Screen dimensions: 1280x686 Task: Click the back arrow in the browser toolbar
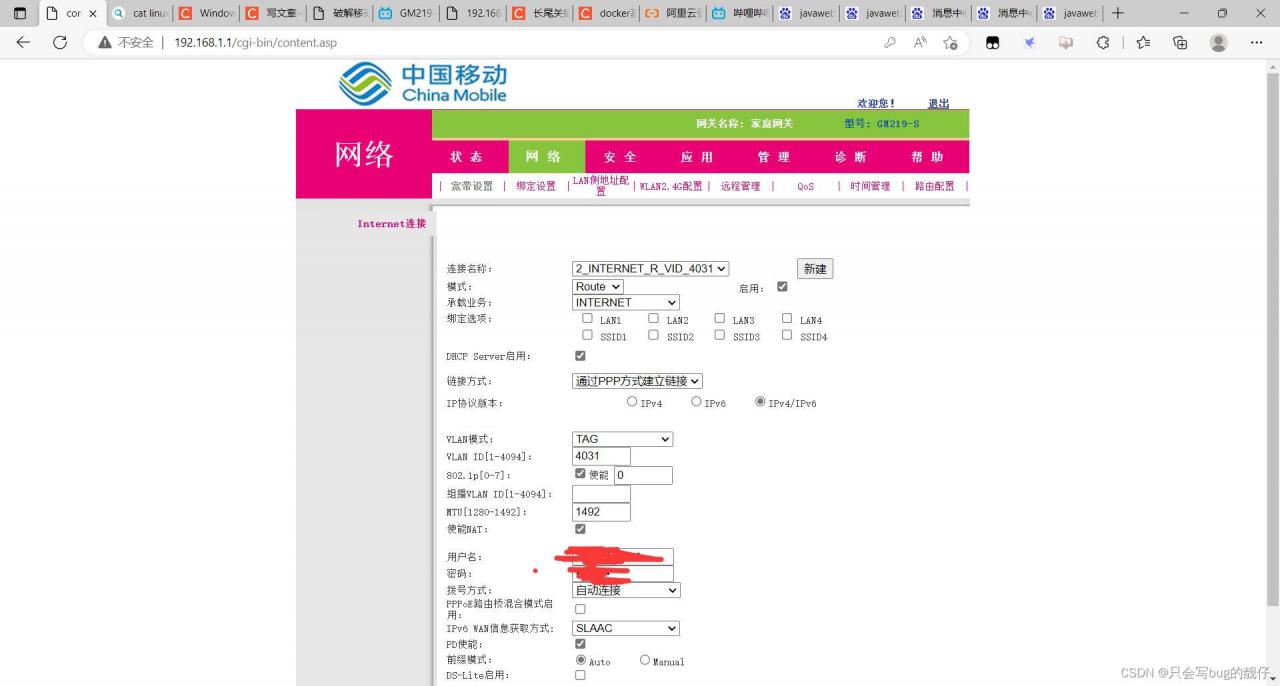tap(22, 43)
